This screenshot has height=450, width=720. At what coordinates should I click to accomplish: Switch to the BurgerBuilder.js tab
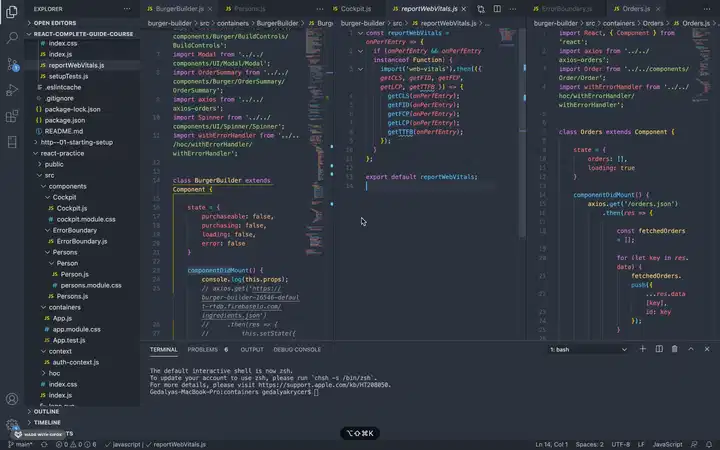pos(180,9)
